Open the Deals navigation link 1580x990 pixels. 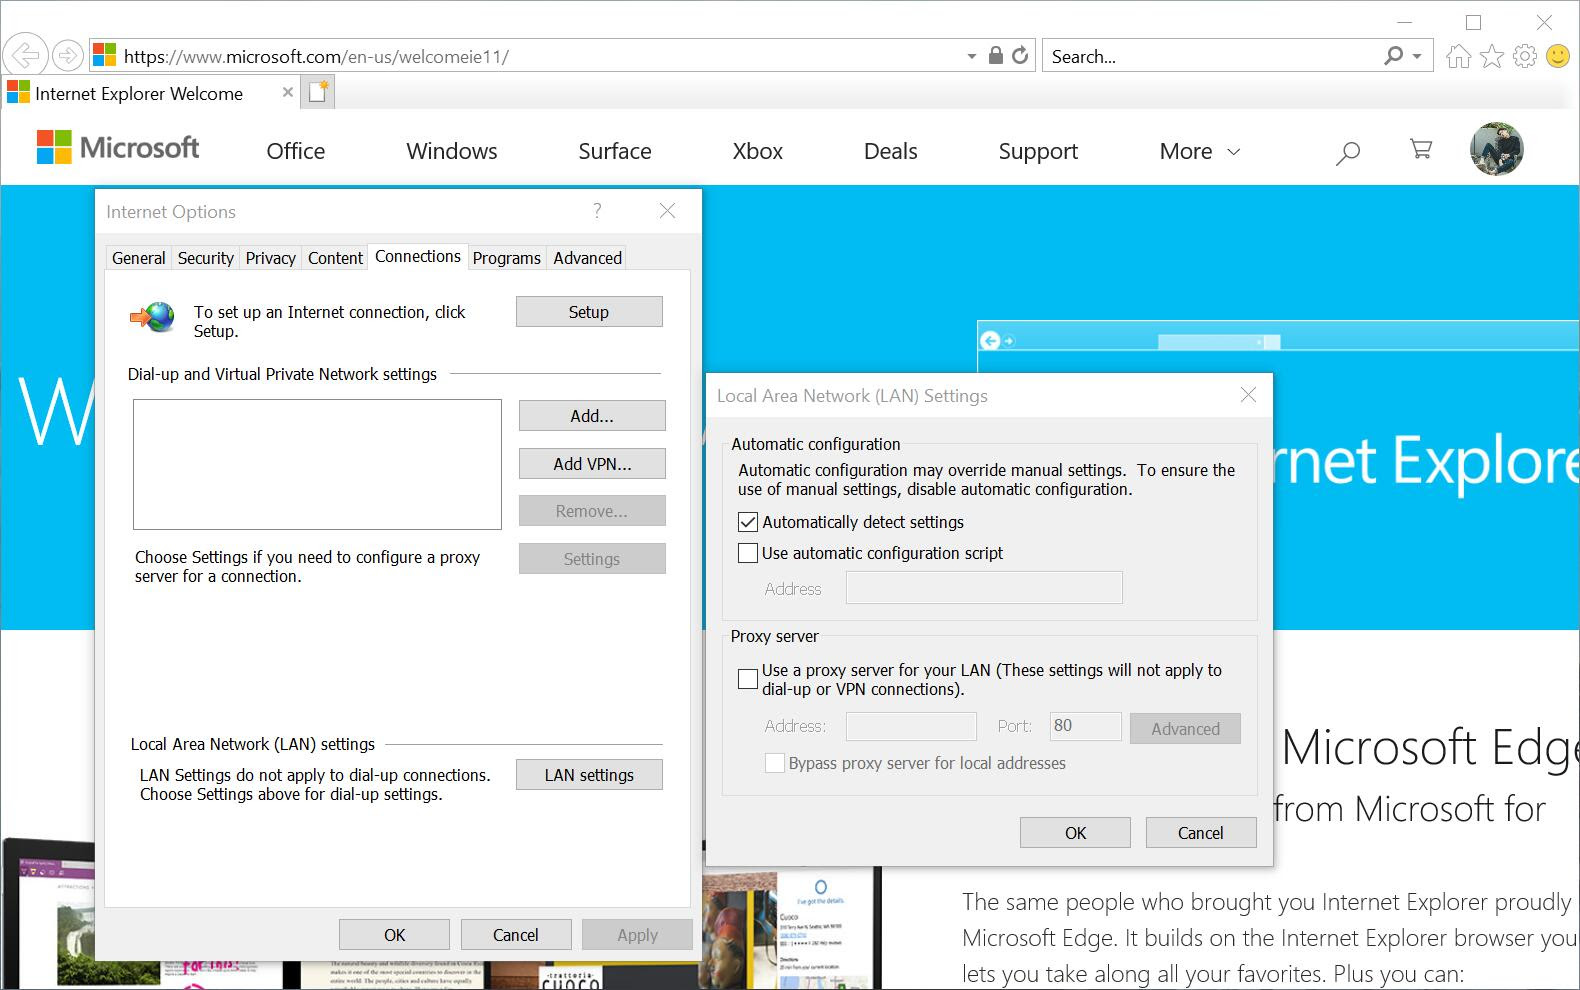pos(891,151)
